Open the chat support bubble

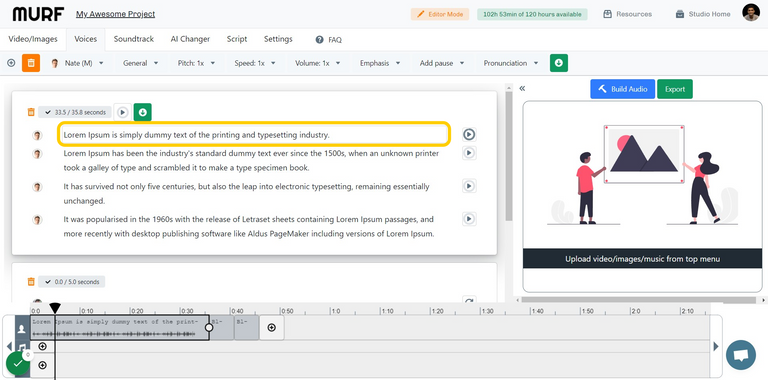741,355
